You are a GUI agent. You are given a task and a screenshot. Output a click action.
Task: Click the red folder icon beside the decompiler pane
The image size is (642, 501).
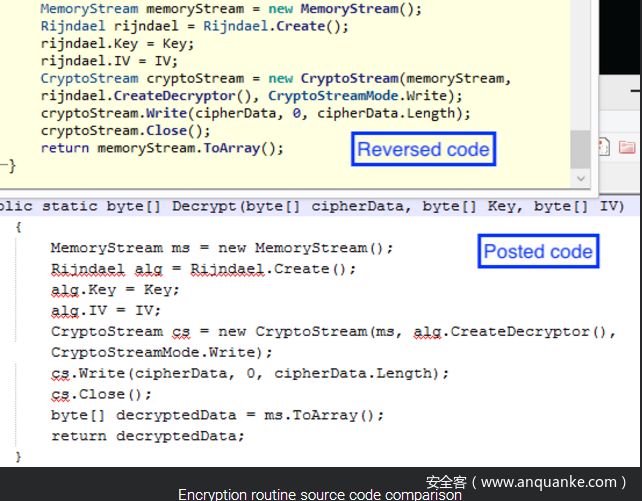tap(627, 147)
